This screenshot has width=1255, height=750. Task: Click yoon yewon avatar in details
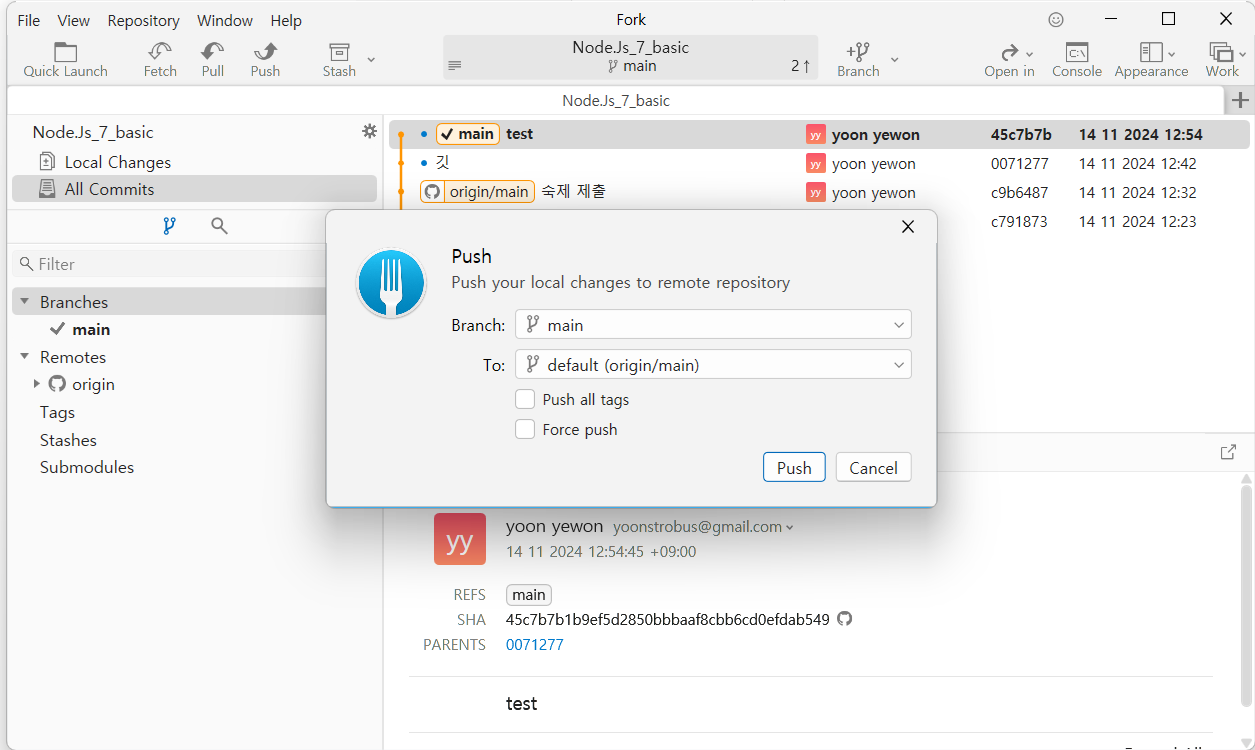tap(460, 539)
